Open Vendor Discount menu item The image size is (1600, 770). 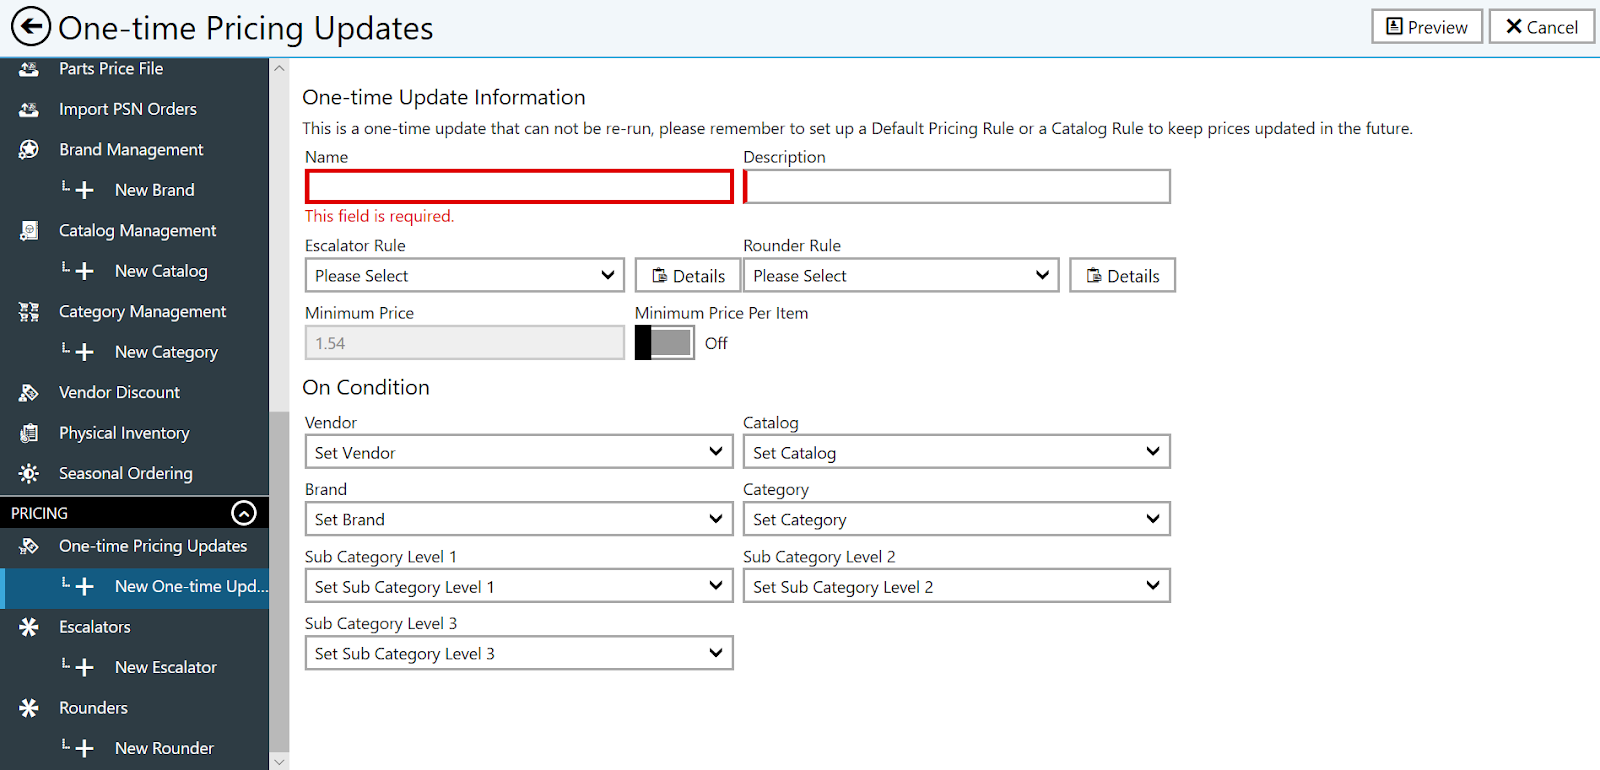pos(120,393)
